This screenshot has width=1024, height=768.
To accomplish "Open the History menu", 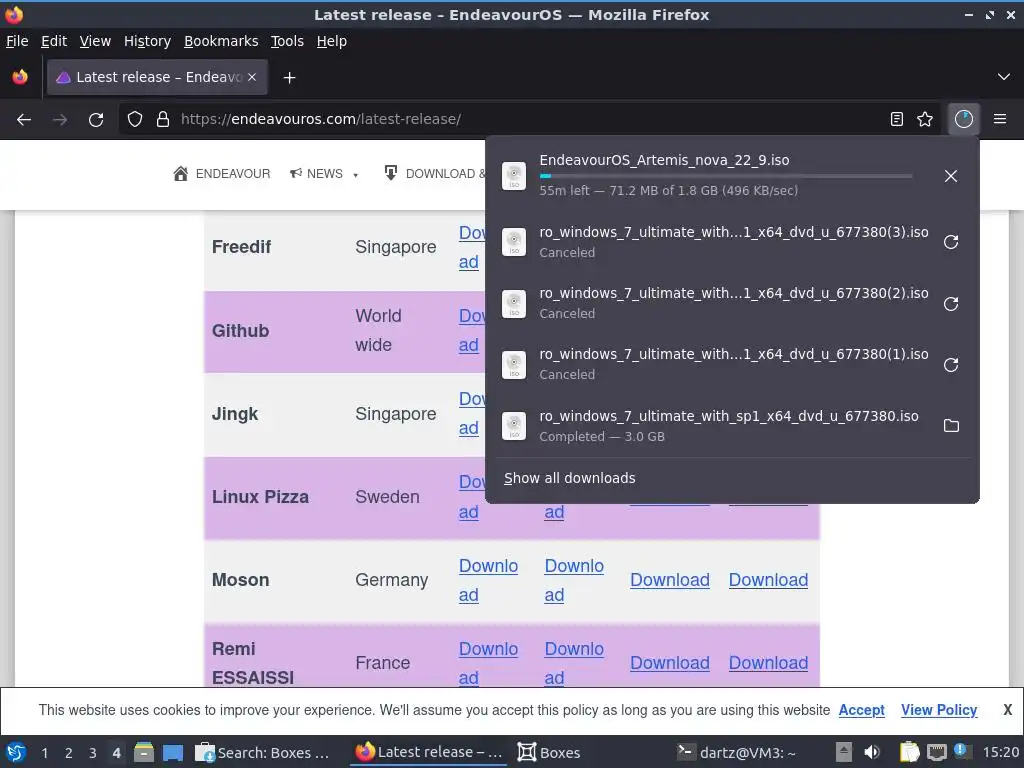I will (147, 41).
